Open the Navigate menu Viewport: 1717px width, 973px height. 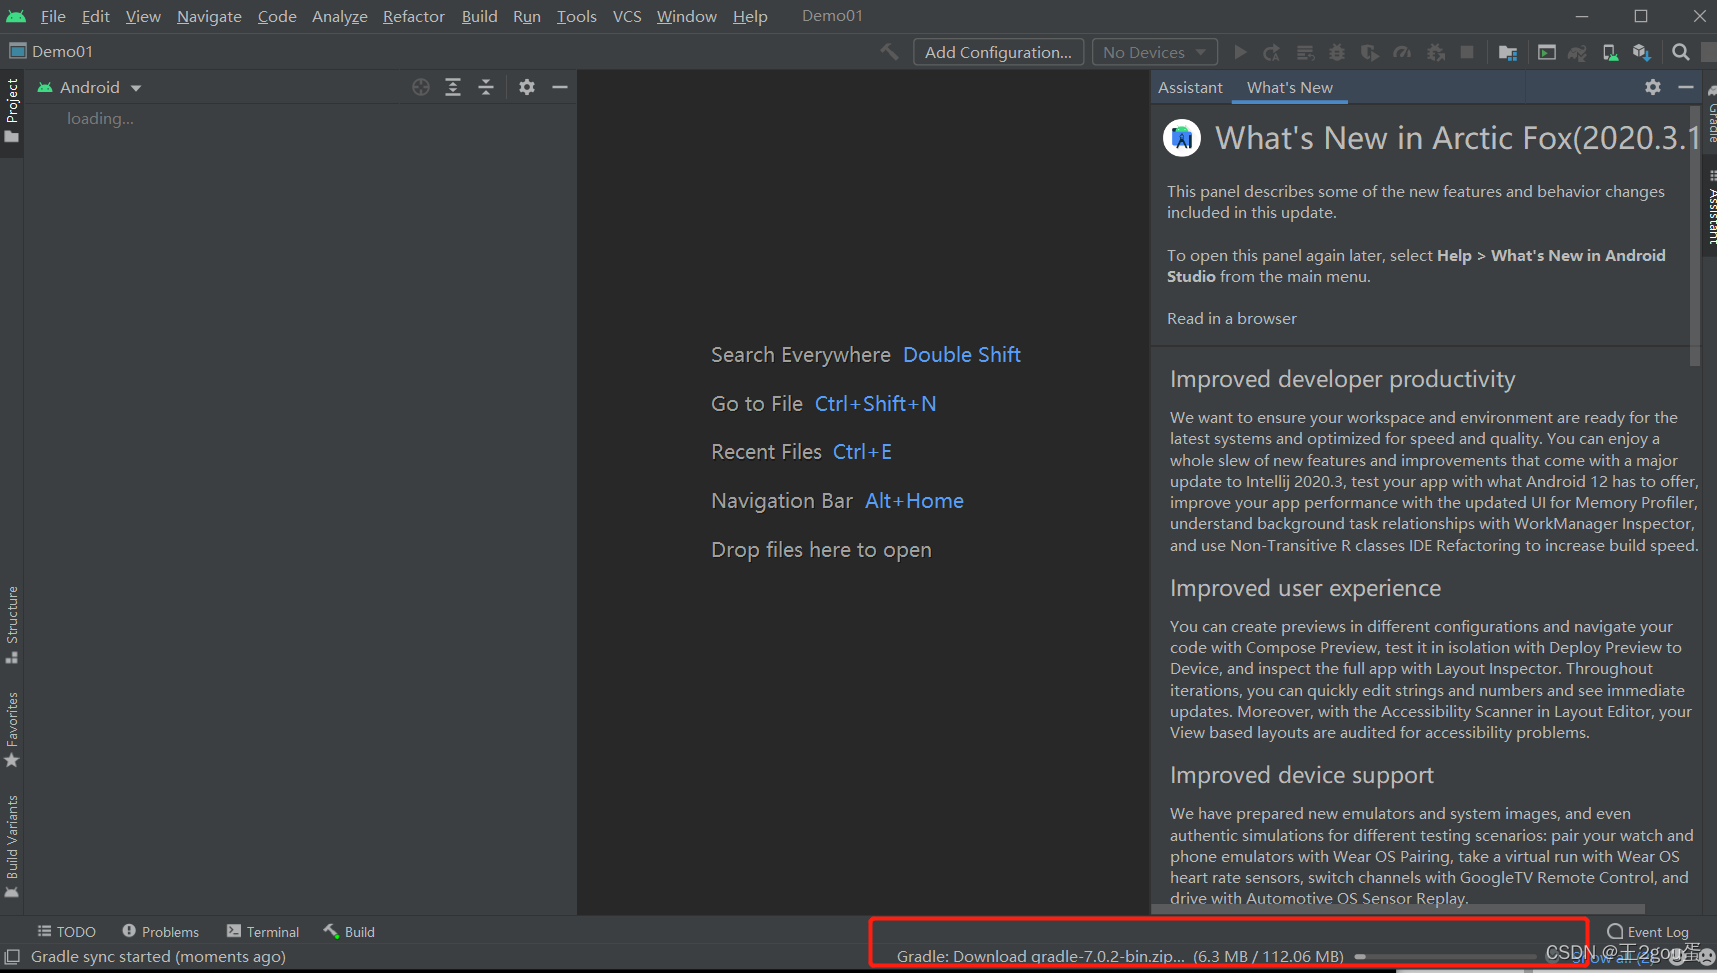(209, 16)
